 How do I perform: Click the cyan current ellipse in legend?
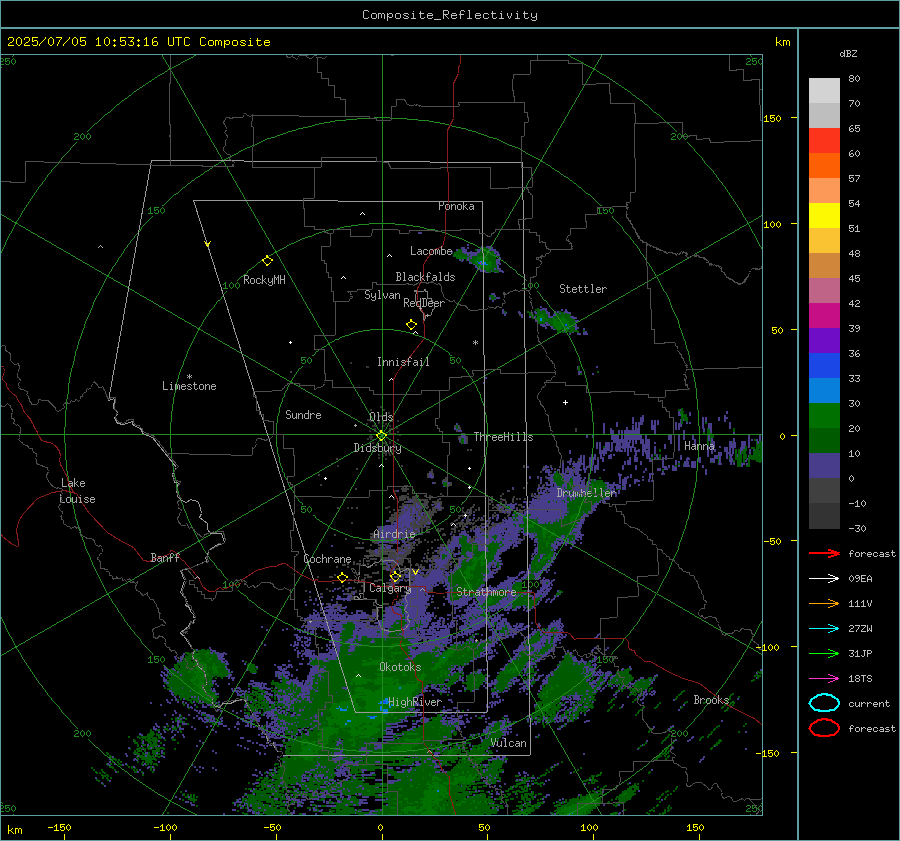click(x=824, y=703)
